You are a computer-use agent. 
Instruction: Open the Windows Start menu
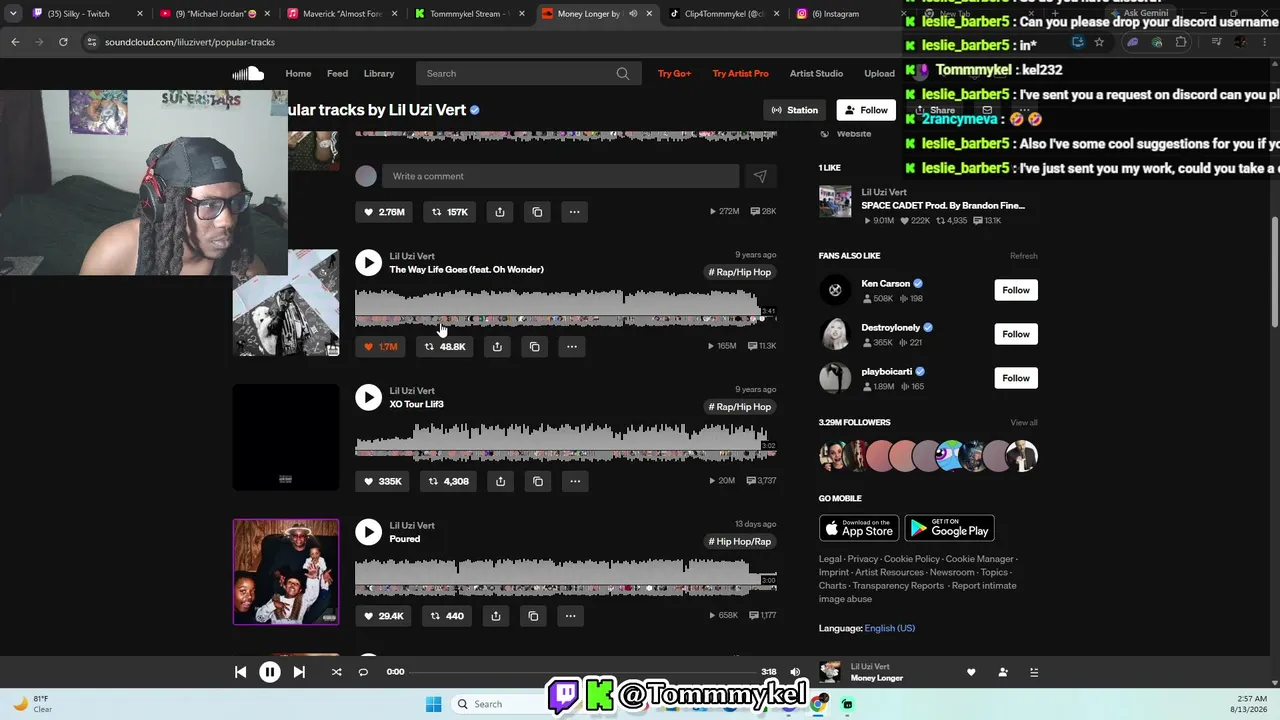click(x=433, y=704)
